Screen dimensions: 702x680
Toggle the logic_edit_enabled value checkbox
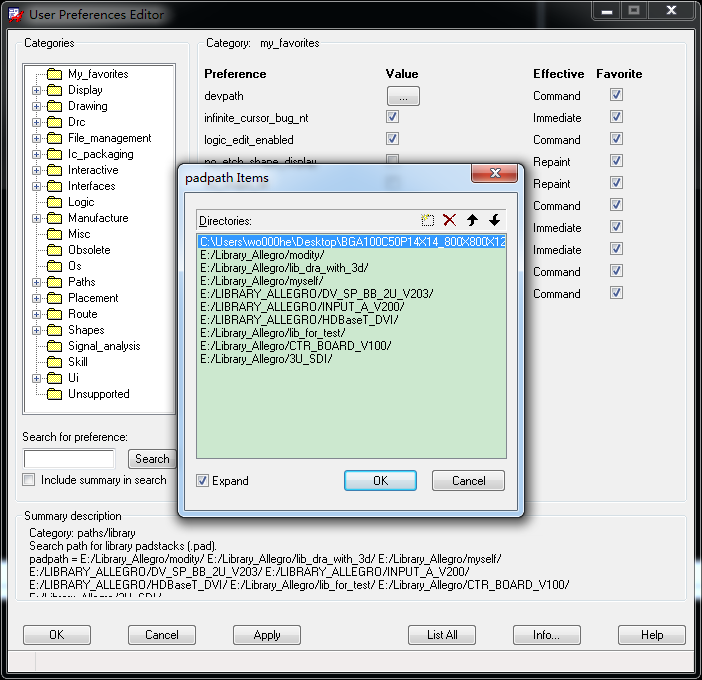(x=393, y=139)
